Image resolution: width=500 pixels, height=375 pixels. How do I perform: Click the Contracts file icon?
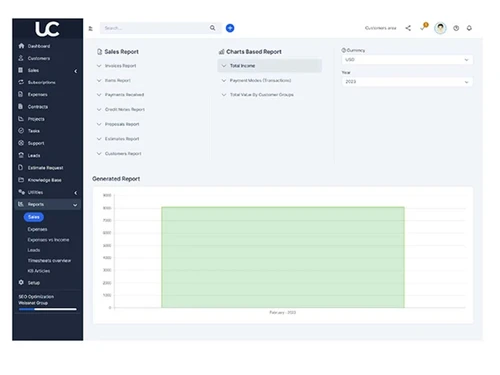tap(21, 106)
